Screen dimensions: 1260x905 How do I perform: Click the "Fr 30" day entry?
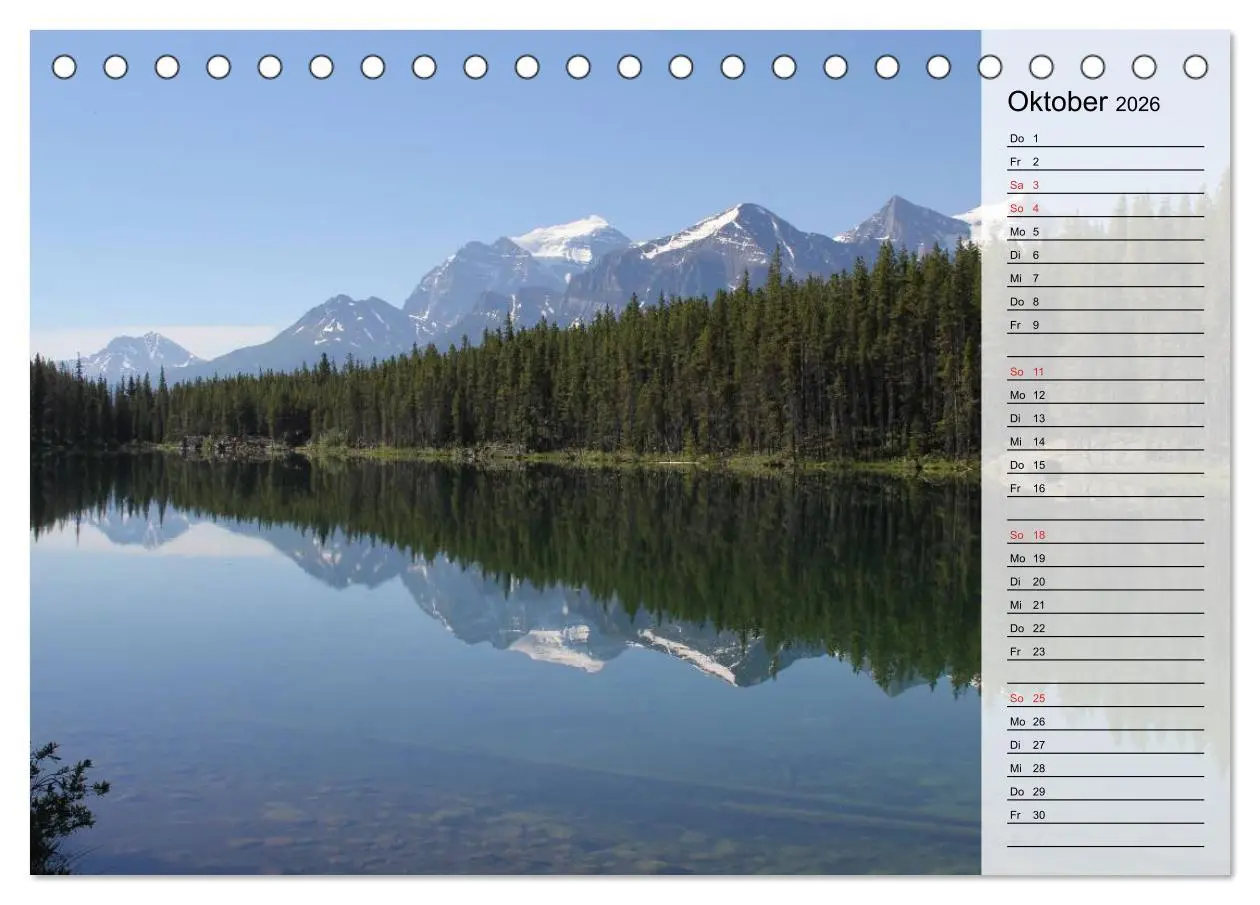pos(1105,815)
